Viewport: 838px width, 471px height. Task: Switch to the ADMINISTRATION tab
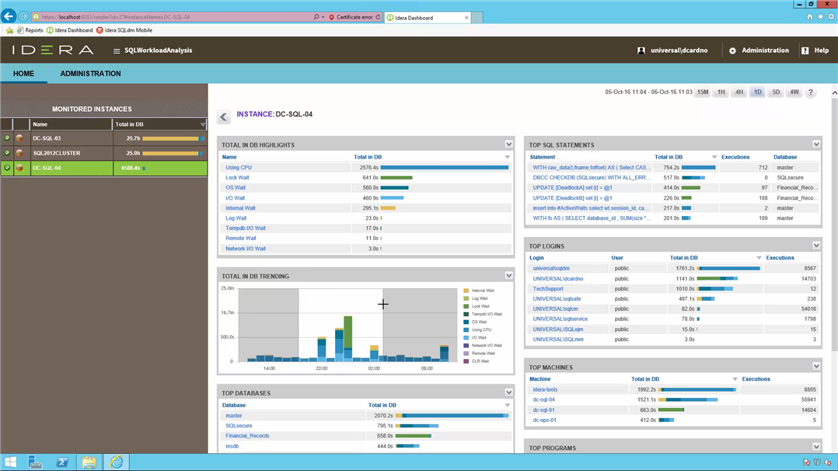(x=90, y=74)
